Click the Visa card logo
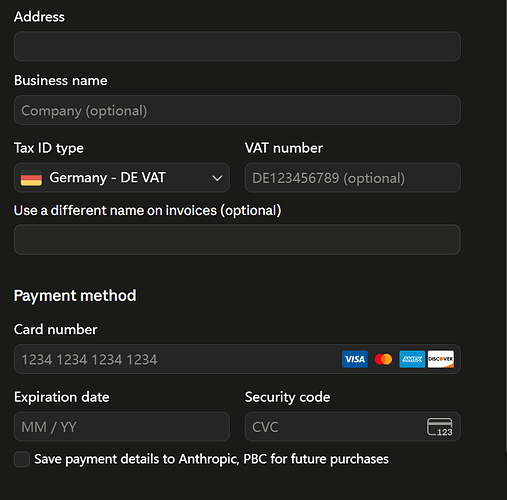507x500 pixels. (355, 359)
